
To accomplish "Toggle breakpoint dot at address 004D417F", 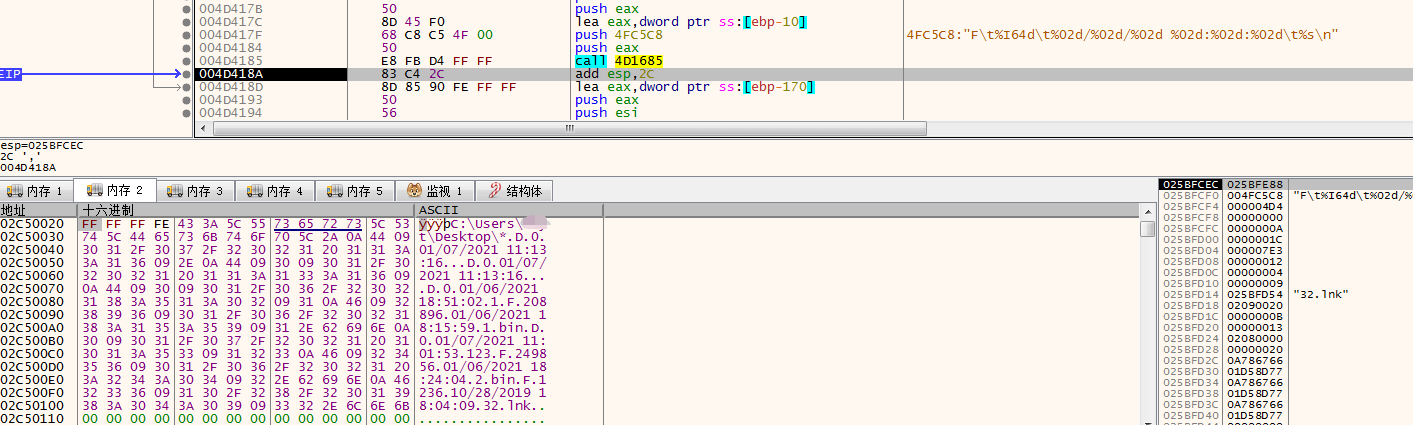I will point(186,34).
